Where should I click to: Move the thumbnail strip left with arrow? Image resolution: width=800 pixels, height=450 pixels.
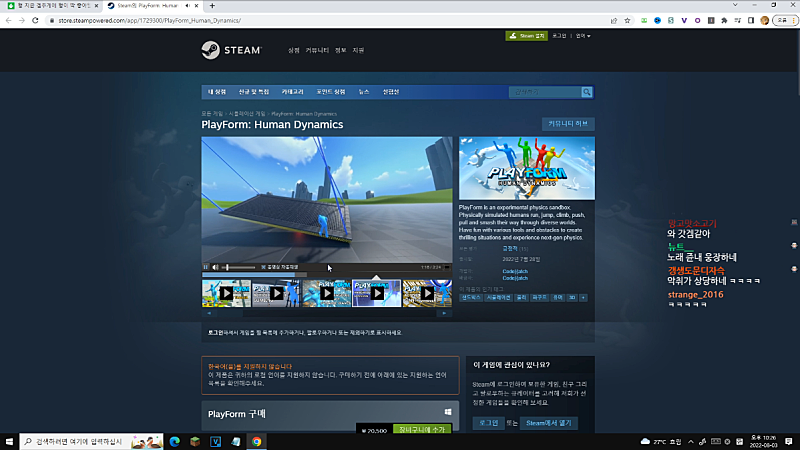(209, 313)
